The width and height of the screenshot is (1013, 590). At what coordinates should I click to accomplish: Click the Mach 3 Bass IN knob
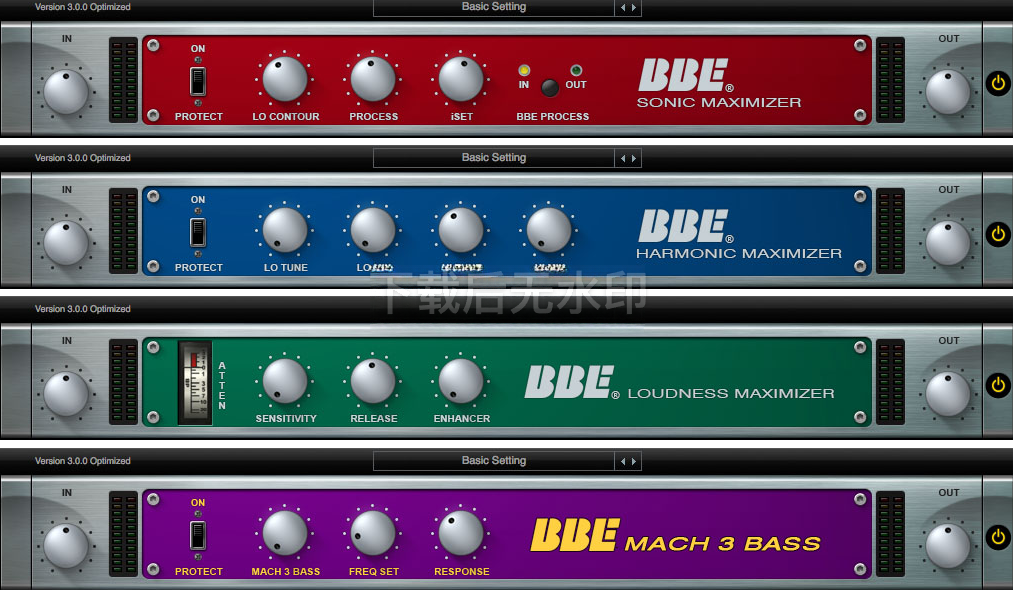coord(65,546)
